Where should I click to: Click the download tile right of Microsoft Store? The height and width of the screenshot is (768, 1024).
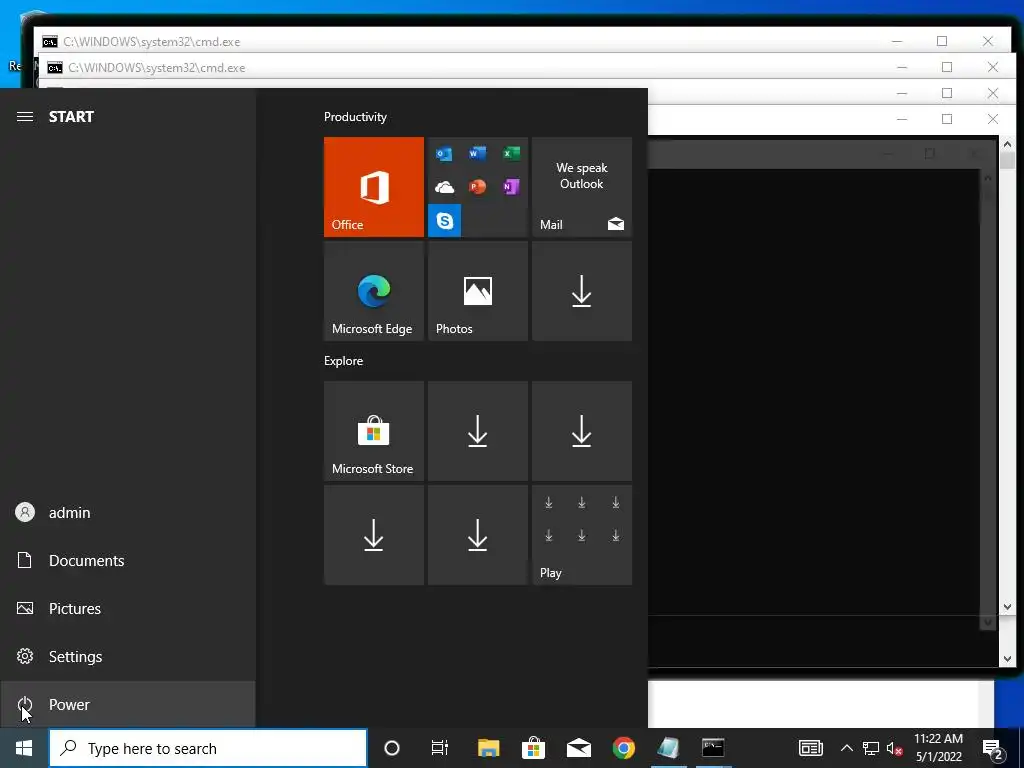(477, 431)
